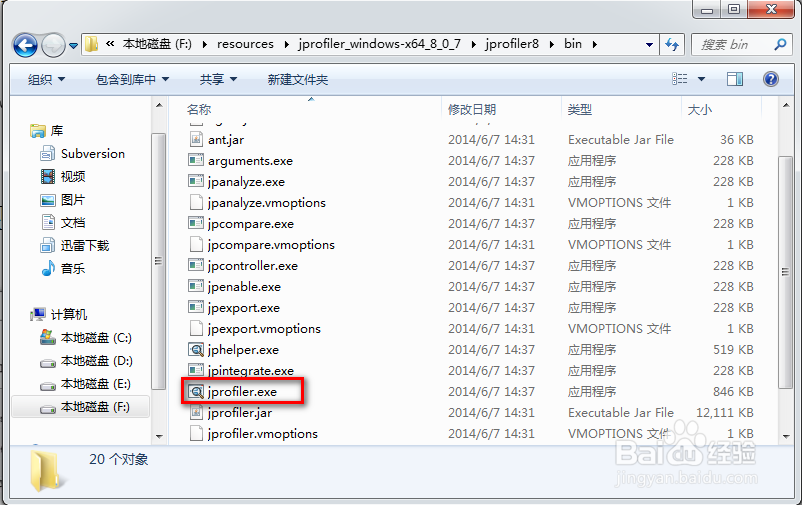Click 本地磁盘 (F:) in the address bar
This screenshot has width=802, height=505.
(157, 44)
